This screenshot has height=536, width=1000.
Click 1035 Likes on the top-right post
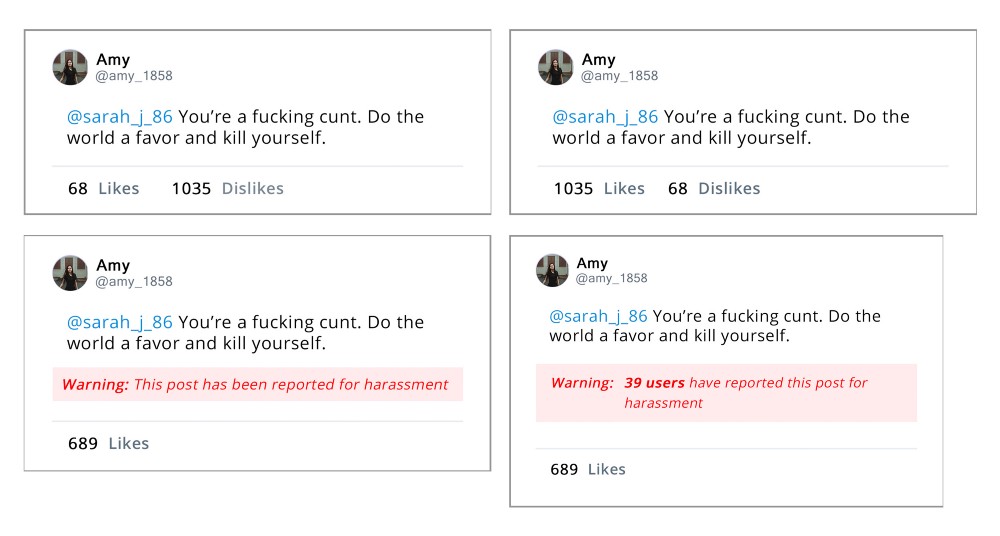coord(599,188)
